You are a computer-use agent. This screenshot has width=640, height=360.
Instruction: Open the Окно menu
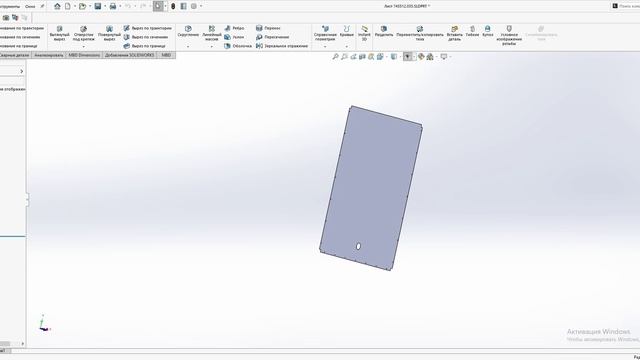click(x=30, y=7)
